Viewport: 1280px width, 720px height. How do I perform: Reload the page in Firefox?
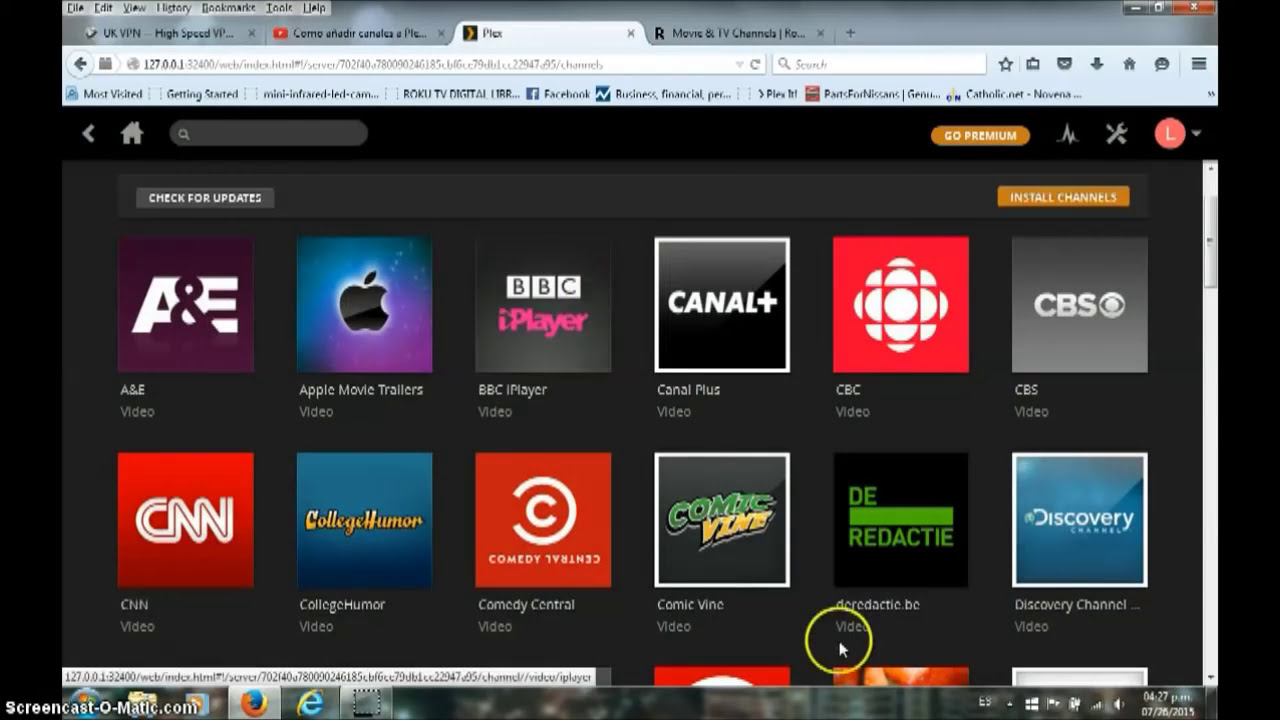pos(755,64)
